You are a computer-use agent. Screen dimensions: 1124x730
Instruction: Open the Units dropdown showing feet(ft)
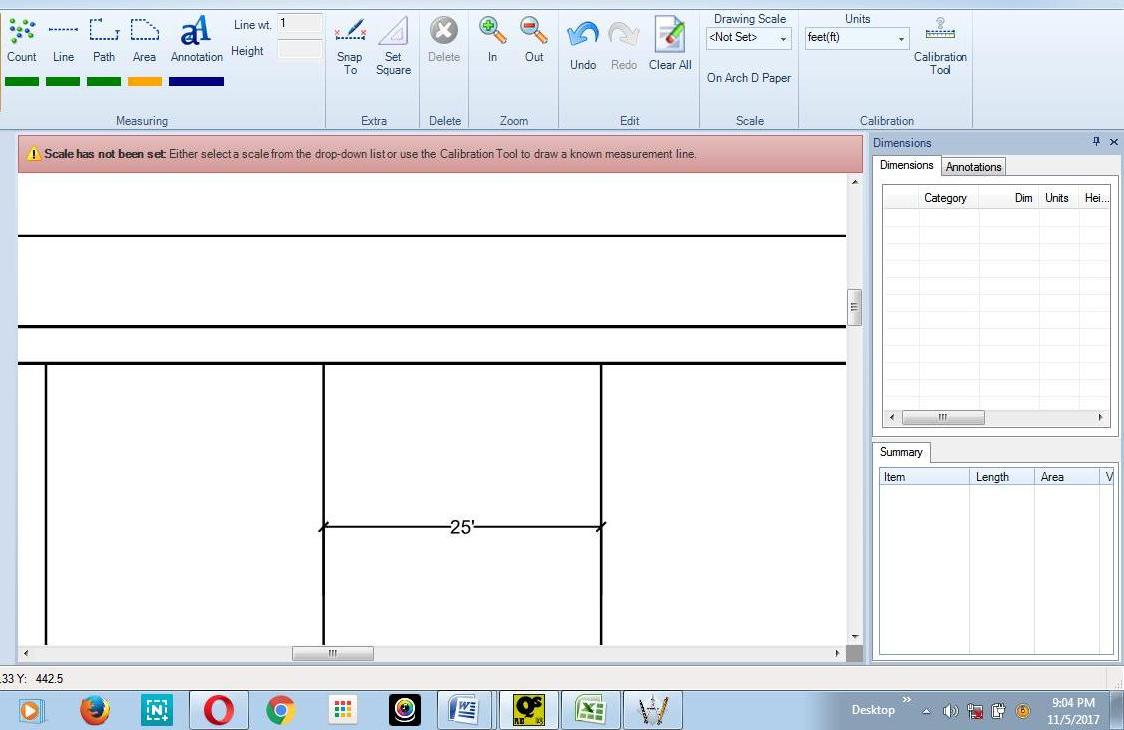900,37
